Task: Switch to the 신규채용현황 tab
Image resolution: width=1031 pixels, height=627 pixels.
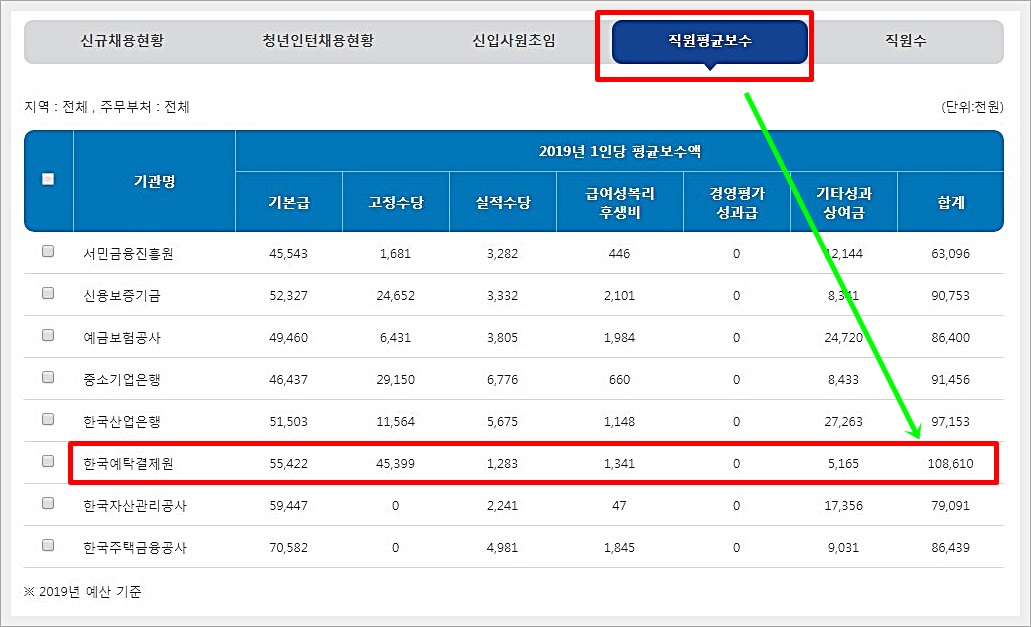Action: [x=122, y=41]
